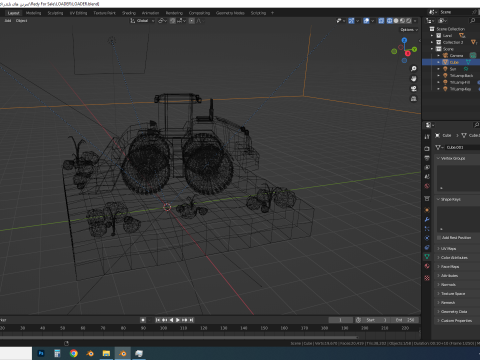Open the green Object Data properties tab

(x=427, y=257)
